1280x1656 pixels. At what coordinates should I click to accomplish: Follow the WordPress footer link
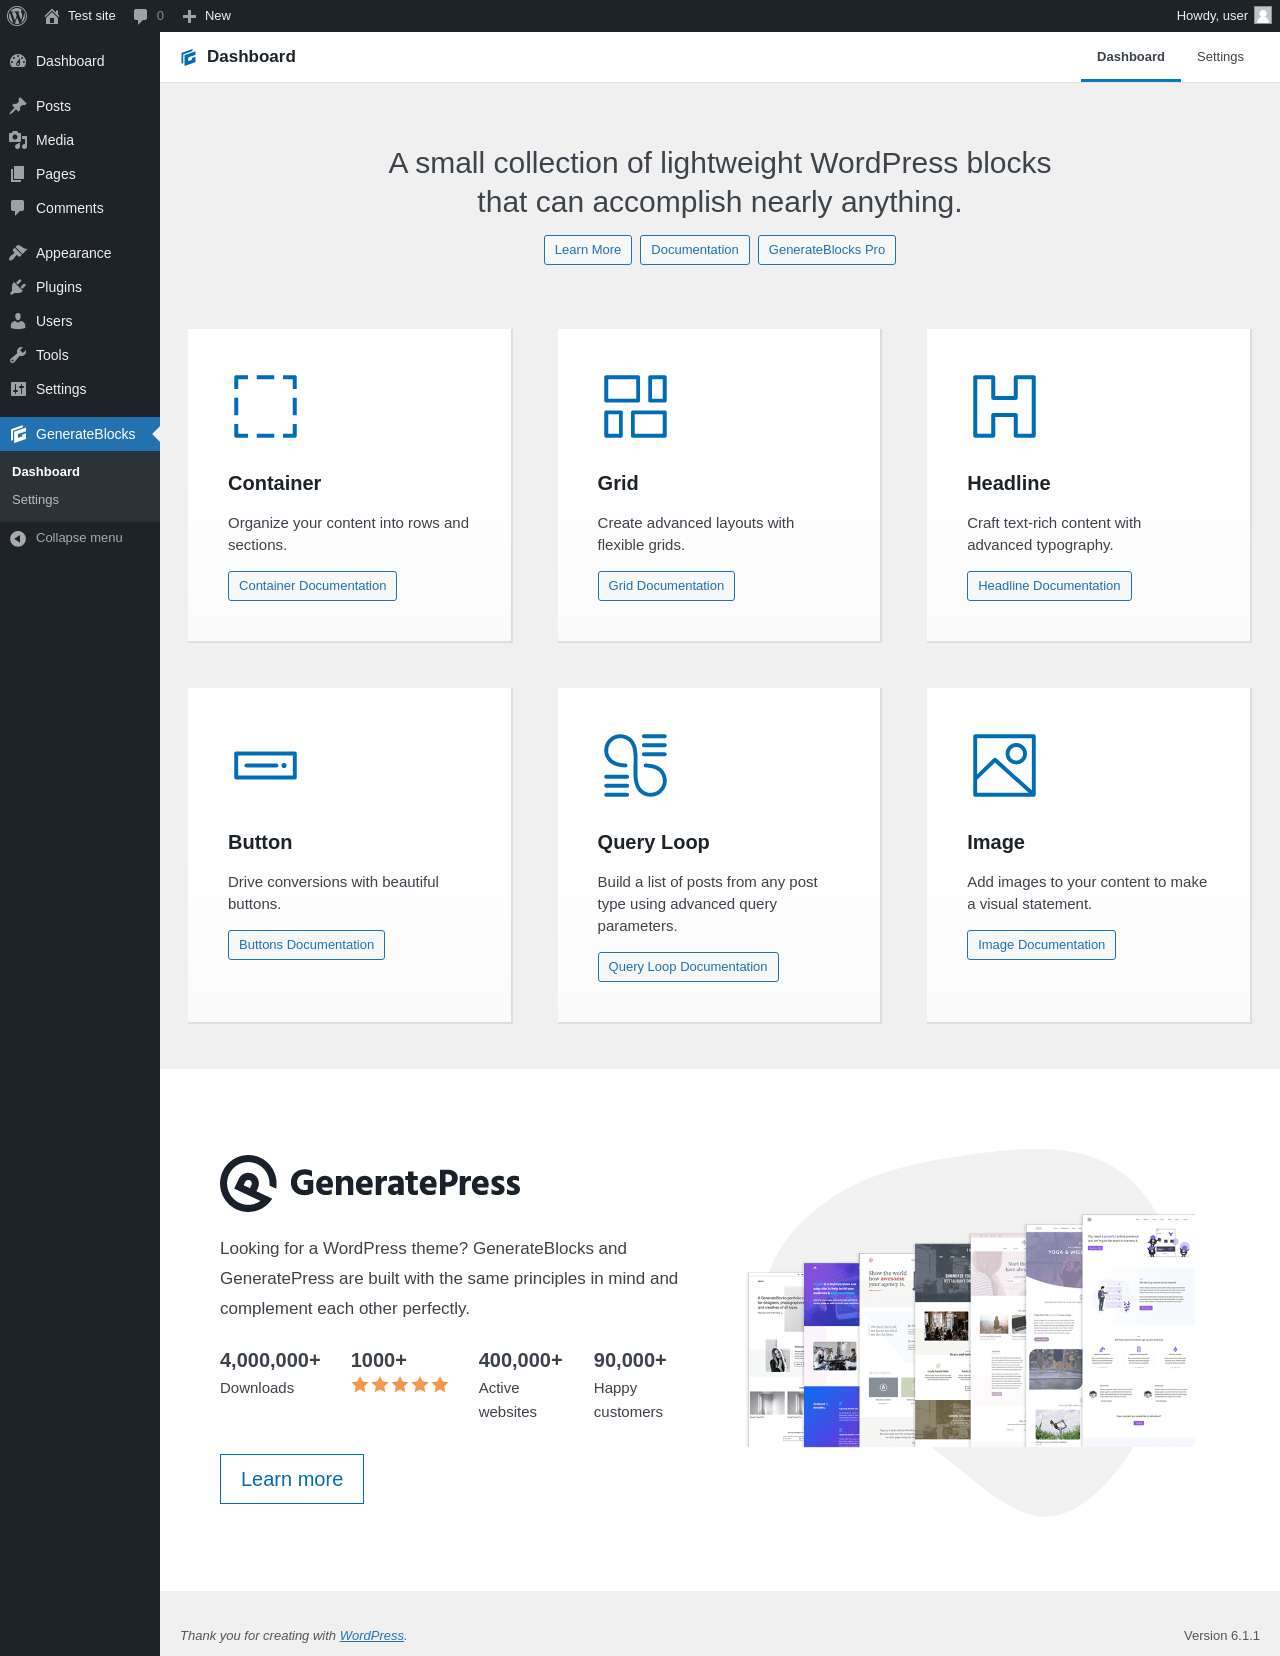pos(372,1636)
